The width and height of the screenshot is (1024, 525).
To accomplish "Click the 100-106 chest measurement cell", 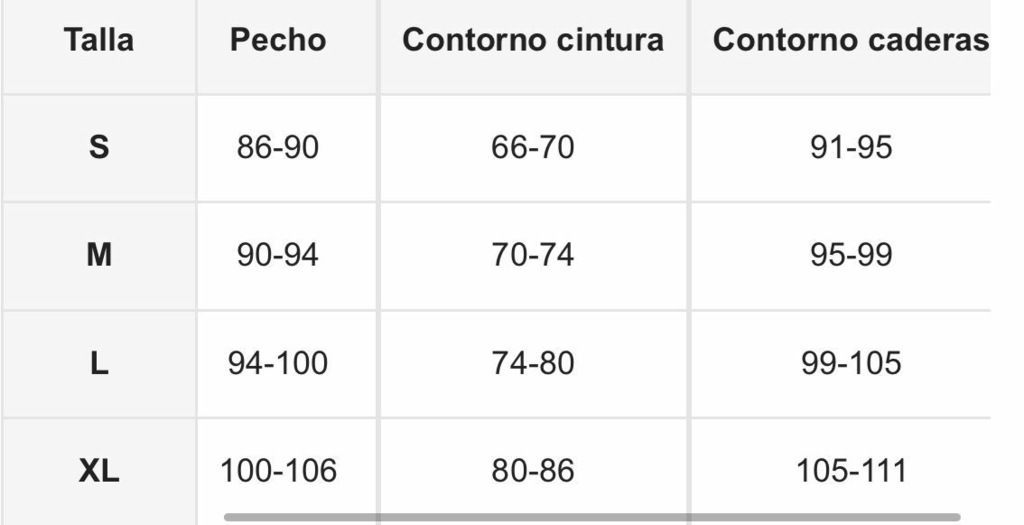I will 278,470.
